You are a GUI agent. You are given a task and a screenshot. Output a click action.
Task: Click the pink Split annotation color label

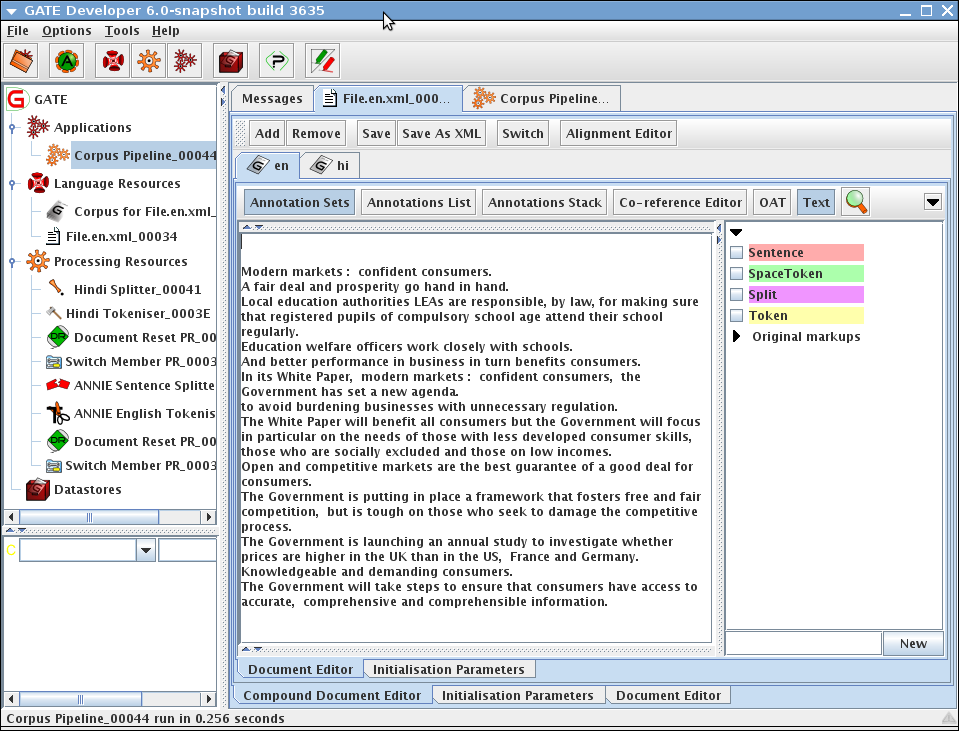(805, 295)
